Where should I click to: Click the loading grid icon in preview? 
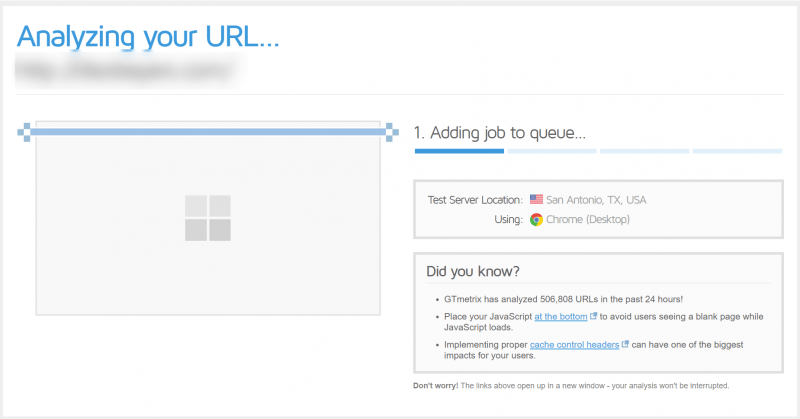(x=208, y=218)
